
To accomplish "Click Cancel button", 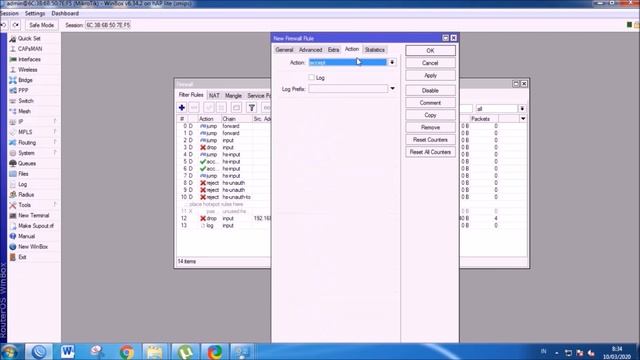I will coord(430,63).
